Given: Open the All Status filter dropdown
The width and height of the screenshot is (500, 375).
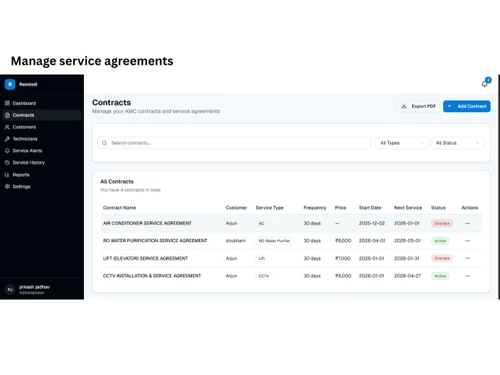Looking at the screenshot, I should pos(458,143).
